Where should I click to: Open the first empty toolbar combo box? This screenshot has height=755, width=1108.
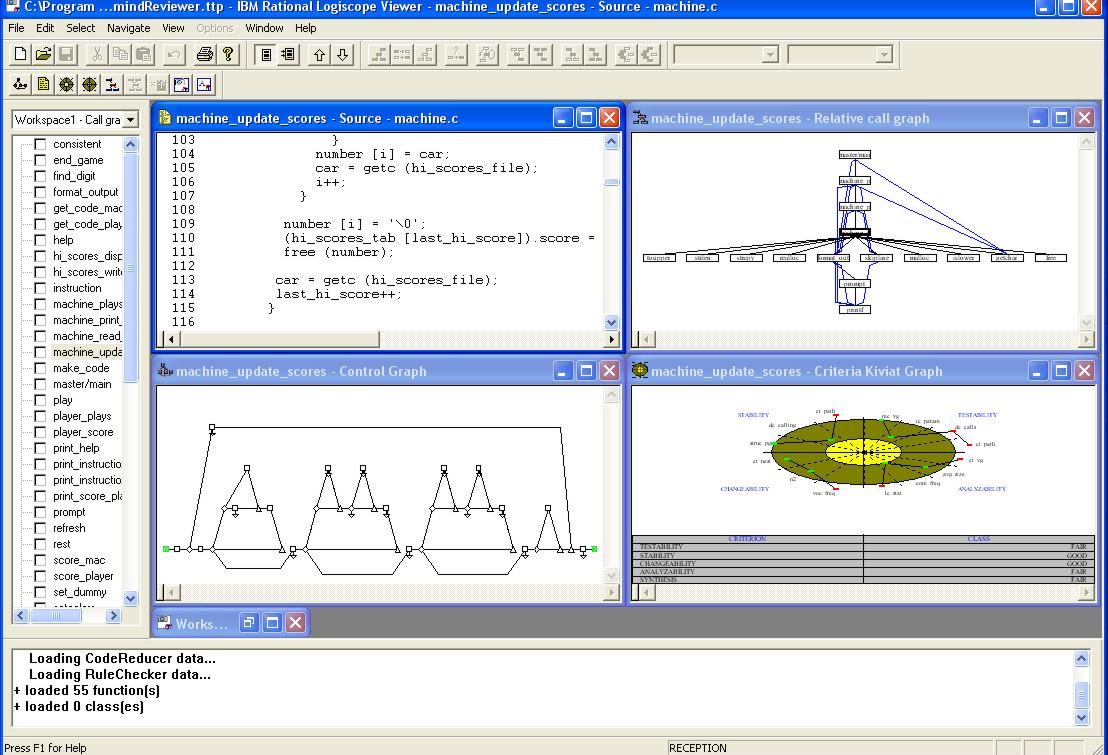pos(770,54)
